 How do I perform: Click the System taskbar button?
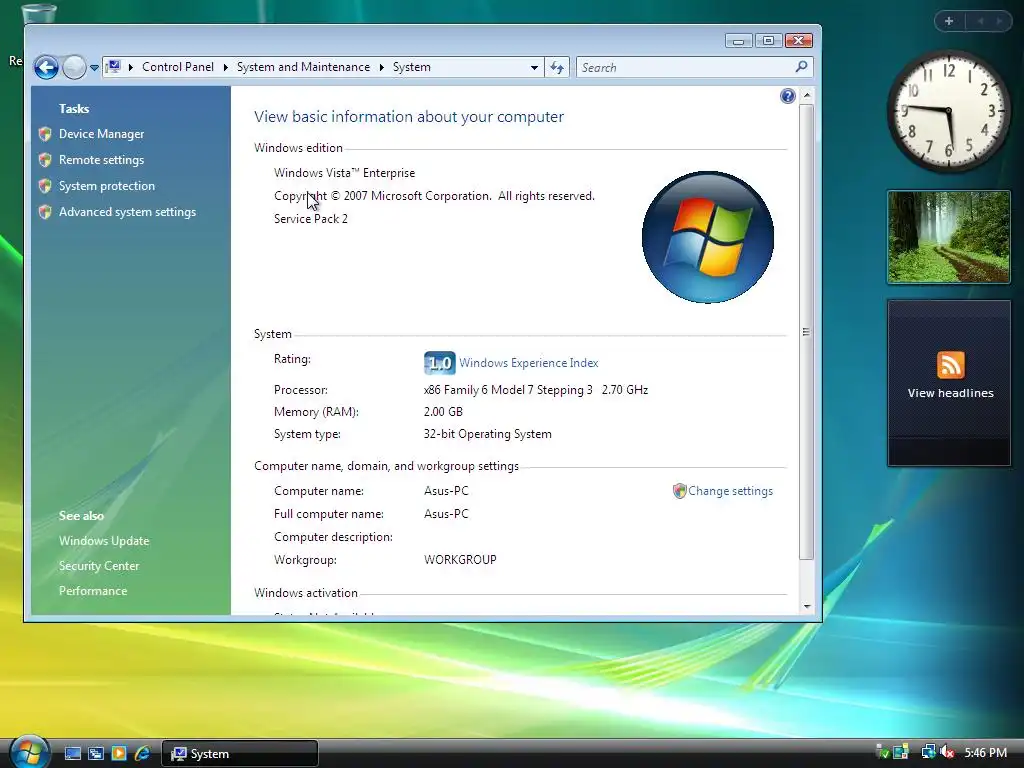[x=240, y=754]
